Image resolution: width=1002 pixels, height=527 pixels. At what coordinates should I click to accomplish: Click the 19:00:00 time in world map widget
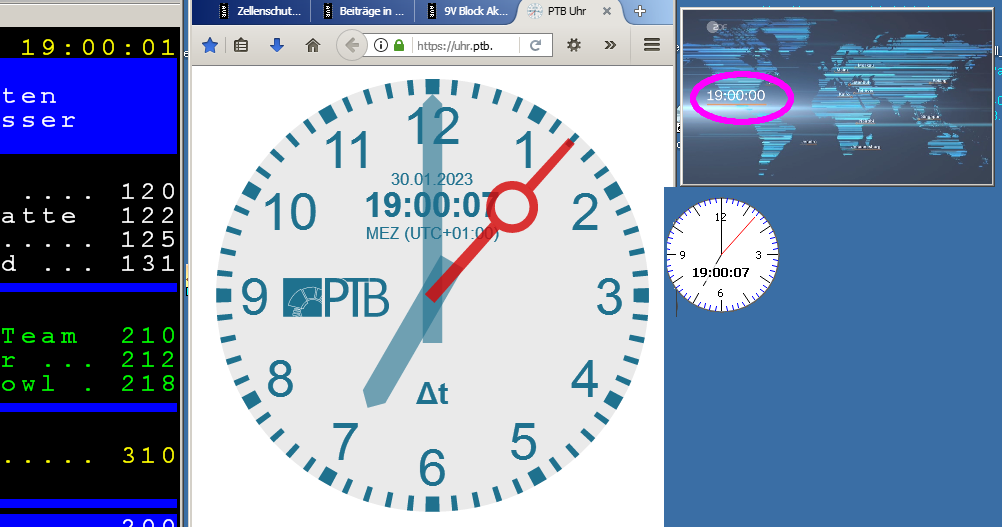tap(736, 96)
